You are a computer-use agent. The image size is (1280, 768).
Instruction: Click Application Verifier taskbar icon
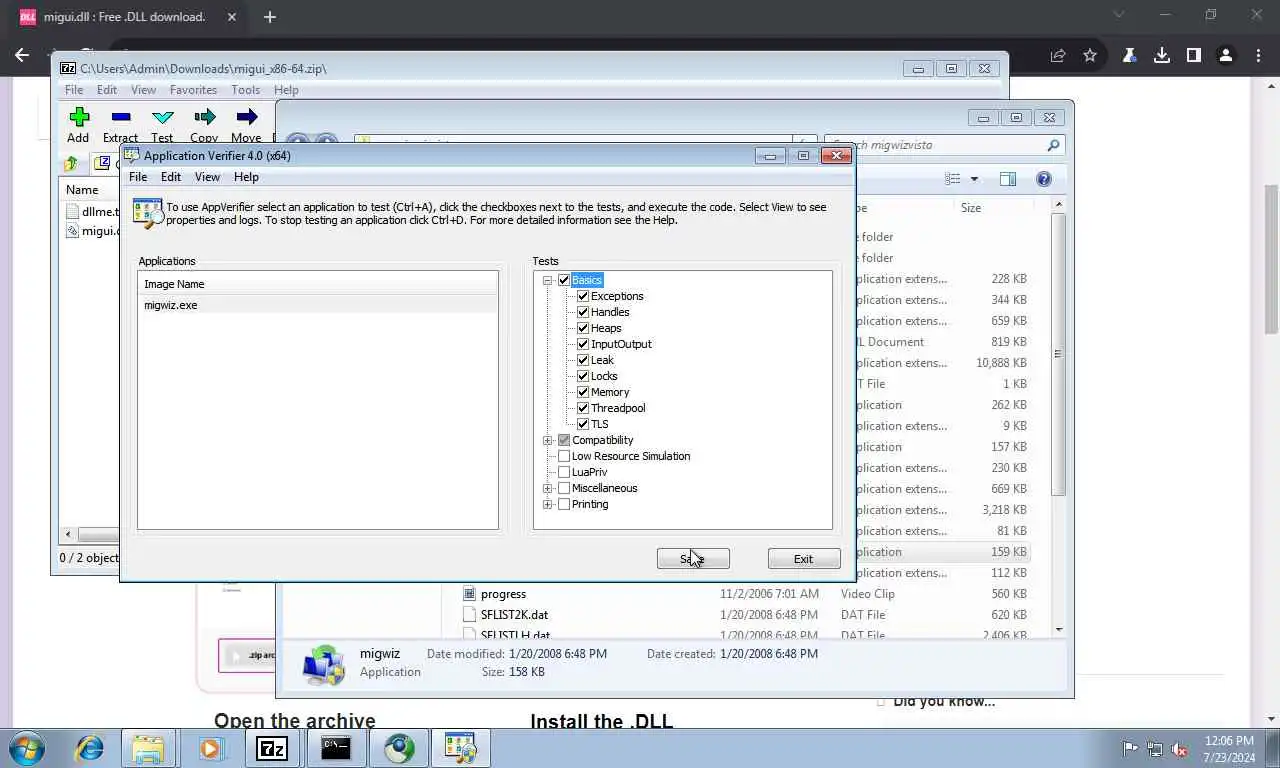[x=462, y=748]
